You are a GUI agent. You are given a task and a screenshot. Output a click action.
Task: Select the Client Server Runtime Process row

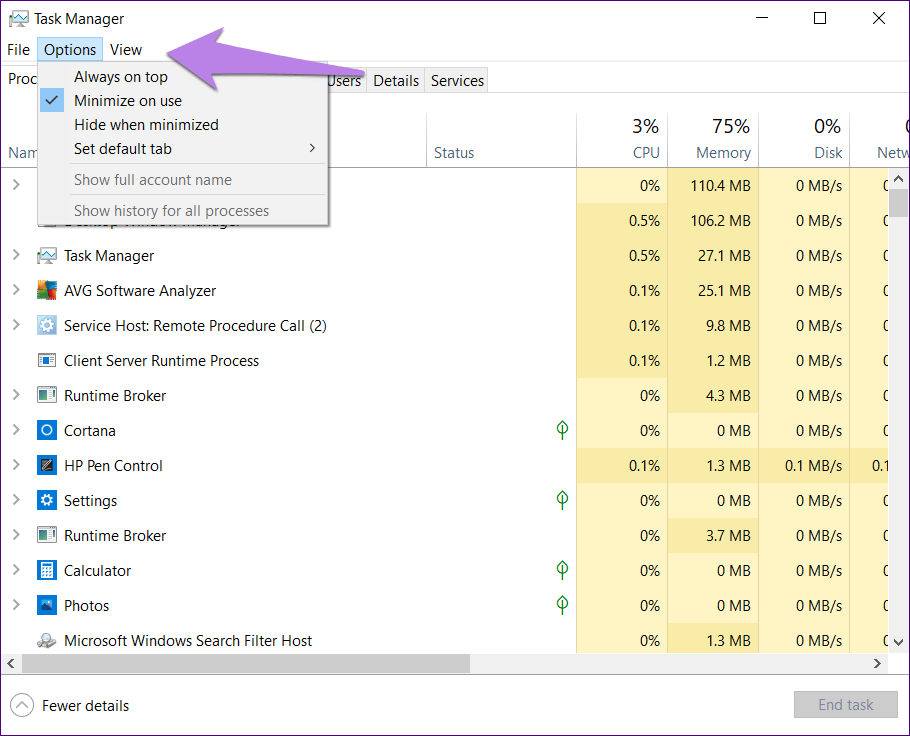coord(444,360)
